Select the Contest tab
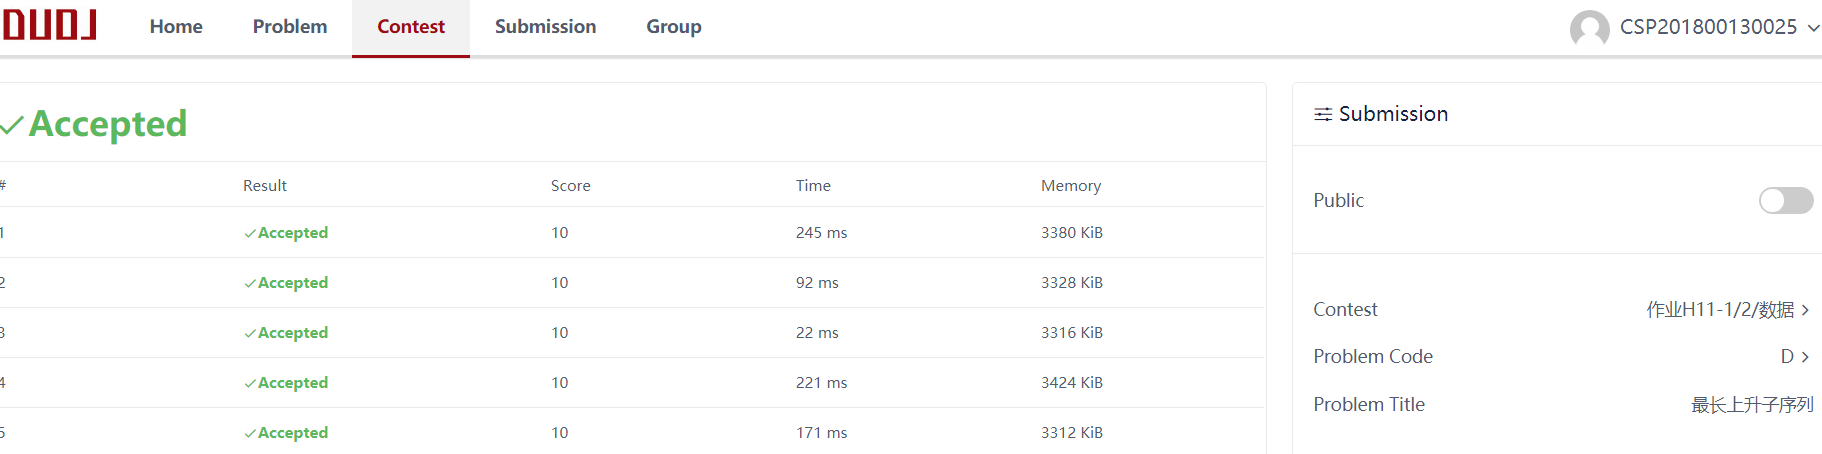This screenshot has width=1822, height=454. coord(411,27)
